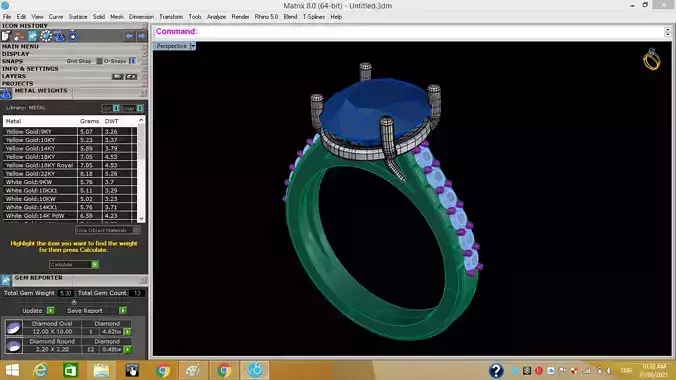The width and height of the screenshot is (676, 380).
Task: Open Windows Start button
Action: [x=12, y=371]
